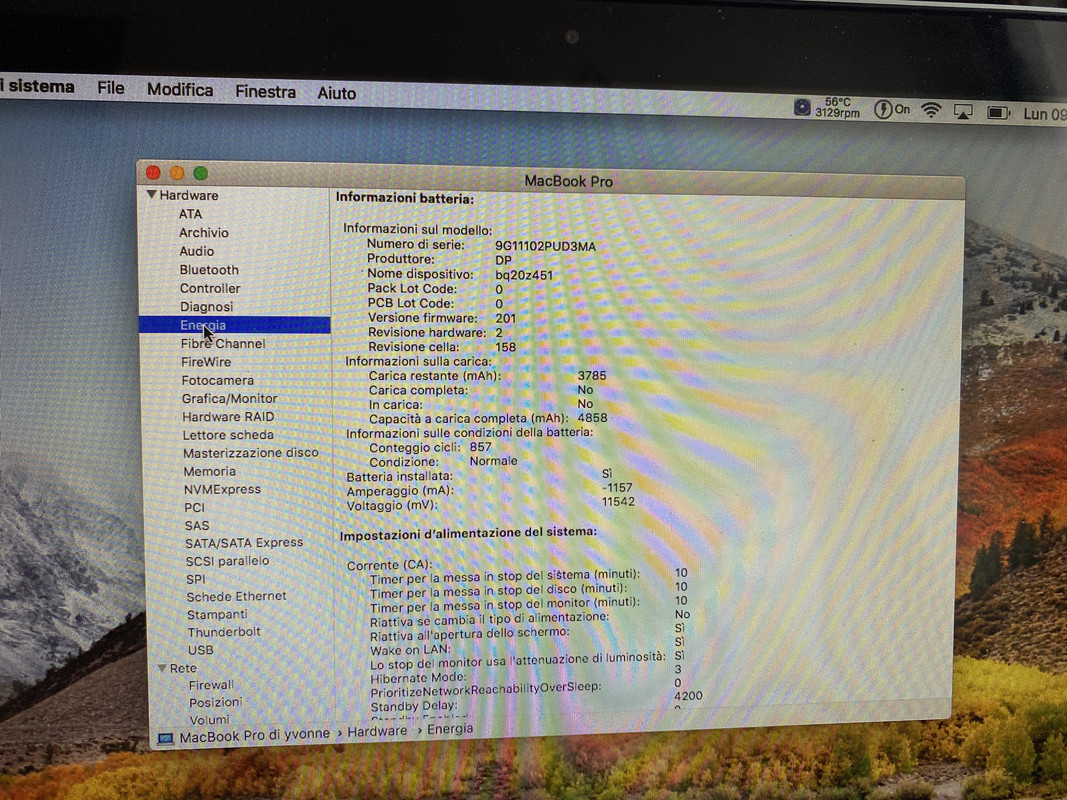Click the 'Wake on LAN:' label
Image resolution: width=1067 pixels, height=800 pixels.
(x=410, y=650)
